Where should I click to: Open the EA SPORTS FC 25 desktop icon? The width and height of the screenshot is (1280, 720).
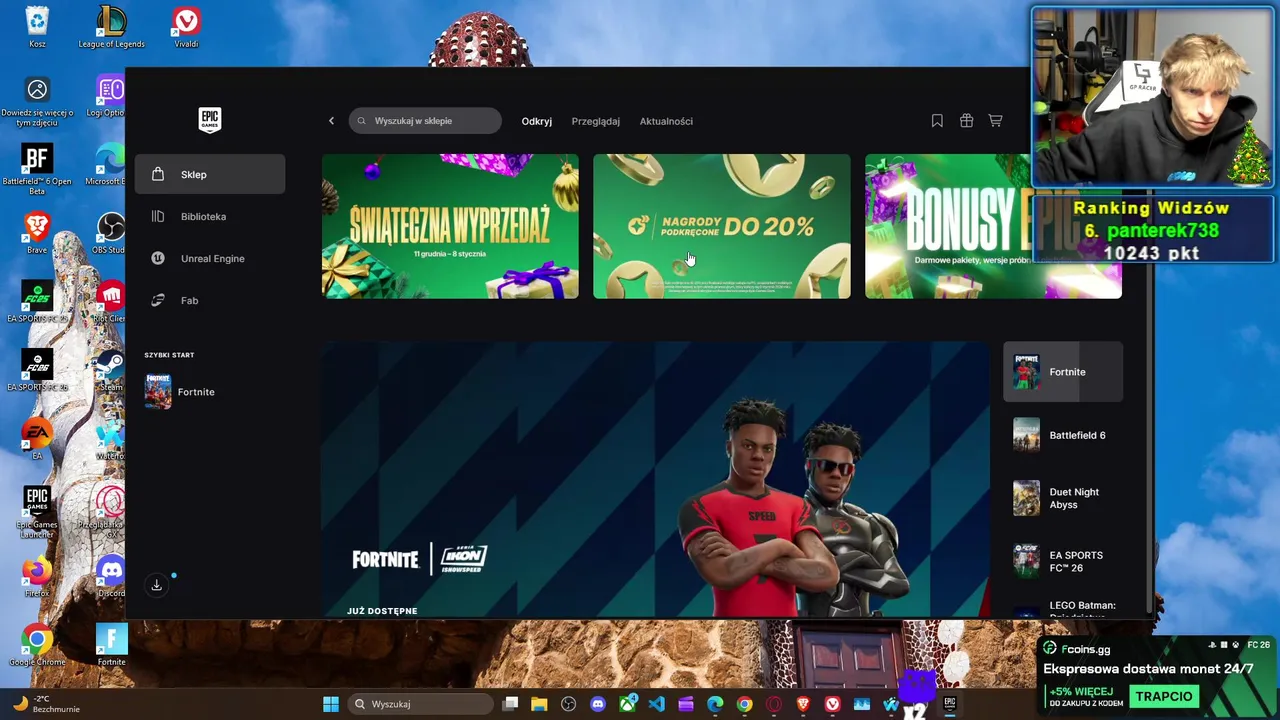point(37,300)
